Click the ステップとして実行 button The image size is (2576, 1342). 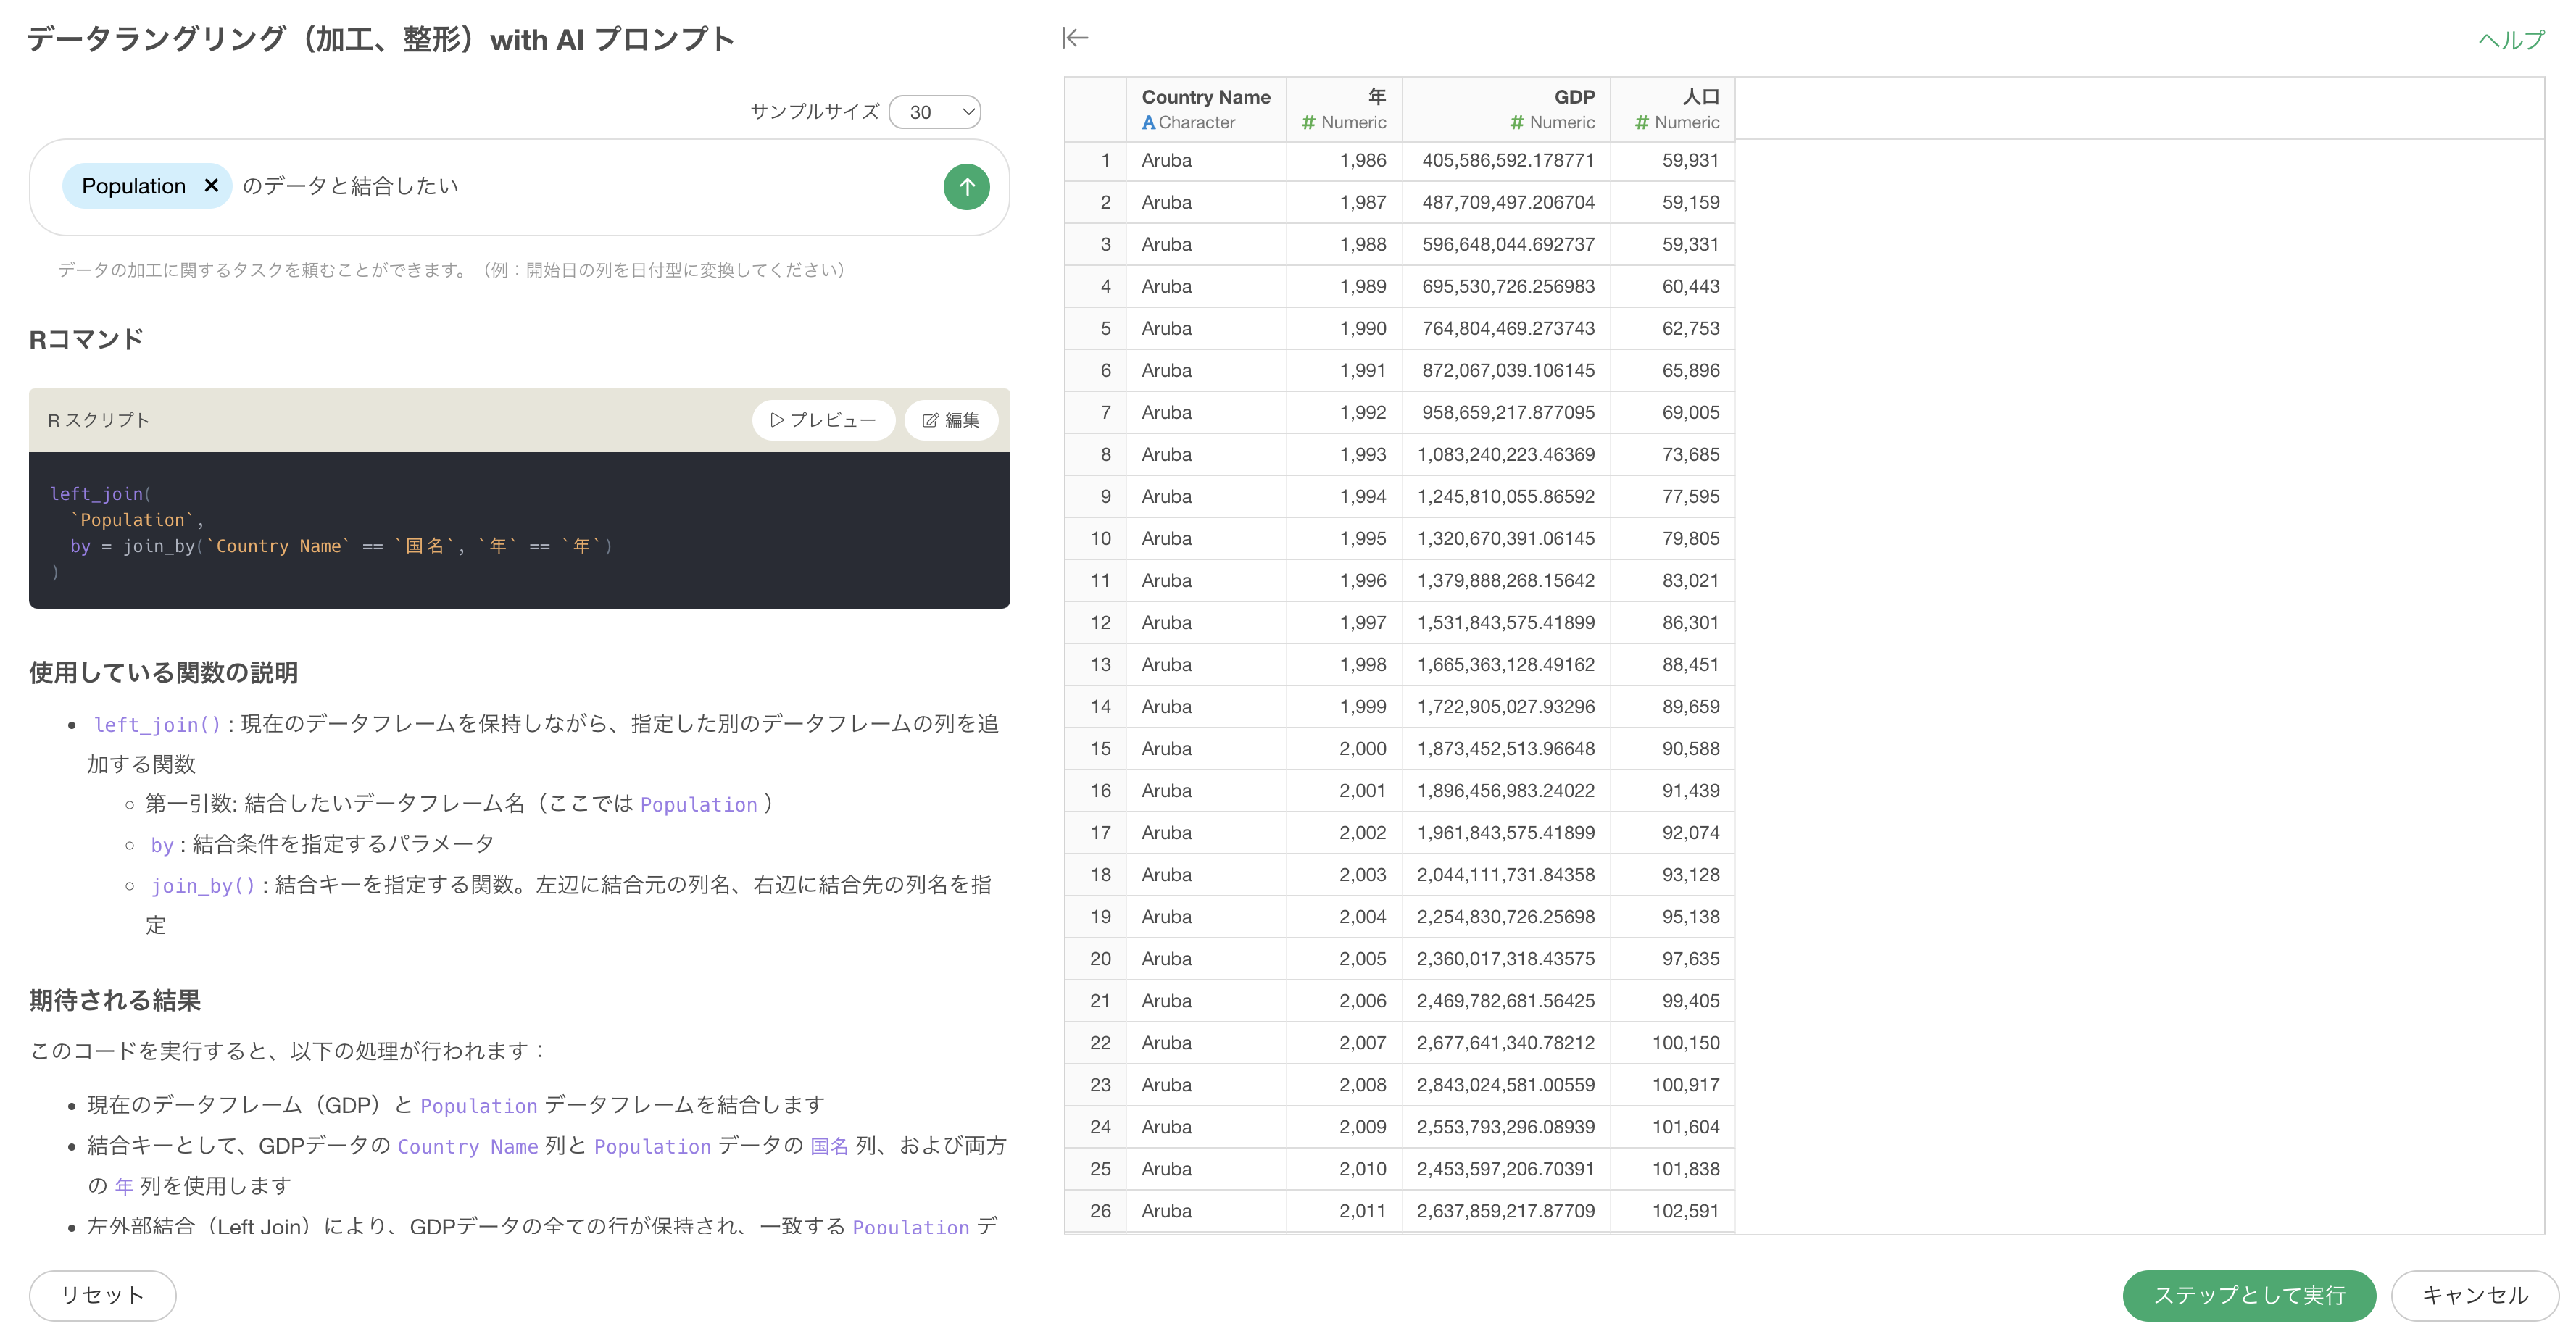[2249, 1295]
